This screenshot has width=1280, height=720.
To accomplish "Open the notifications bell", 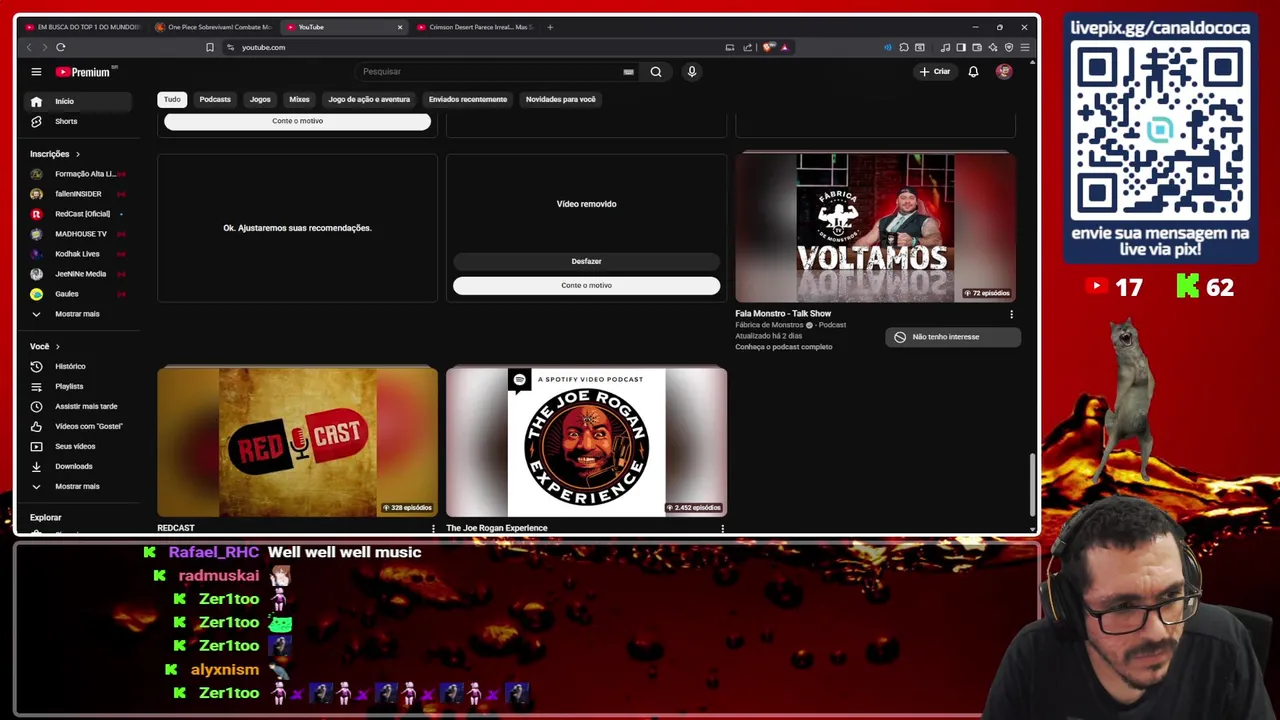I will tap(973, 72).
